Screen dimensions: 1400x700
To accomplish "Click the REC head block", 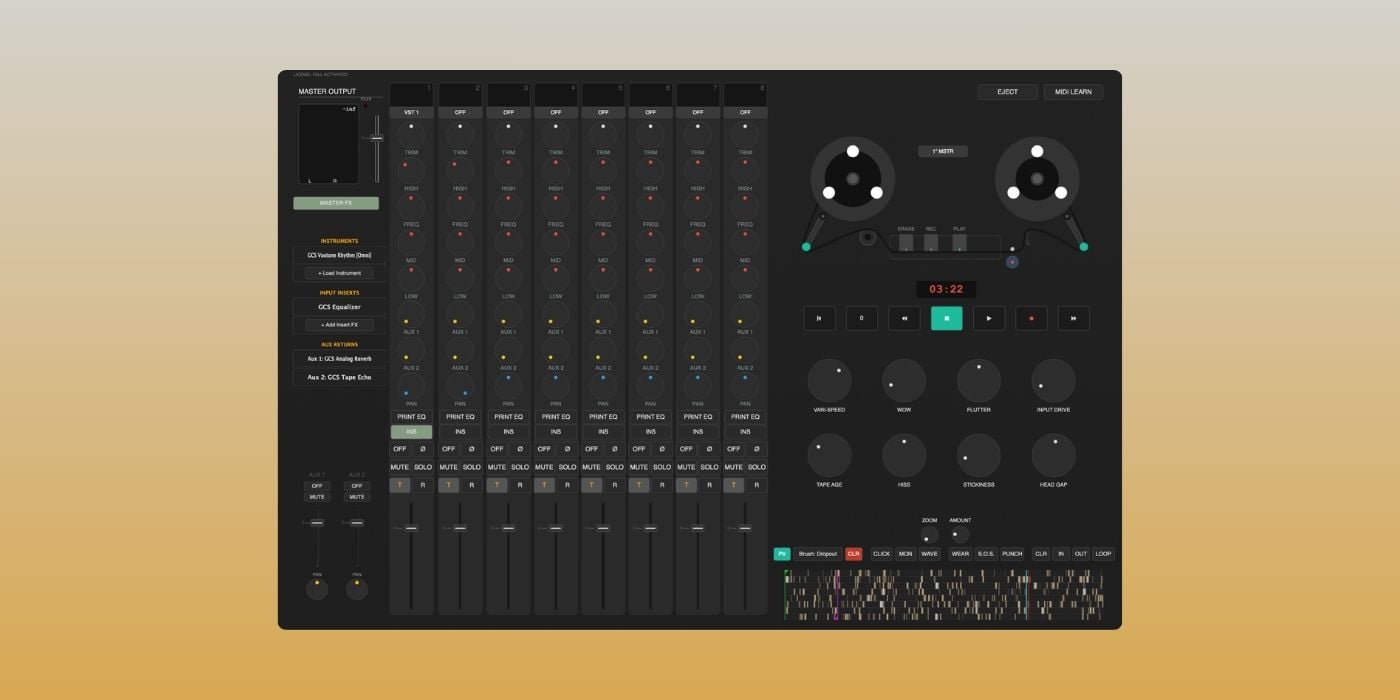I will [931, 242].
